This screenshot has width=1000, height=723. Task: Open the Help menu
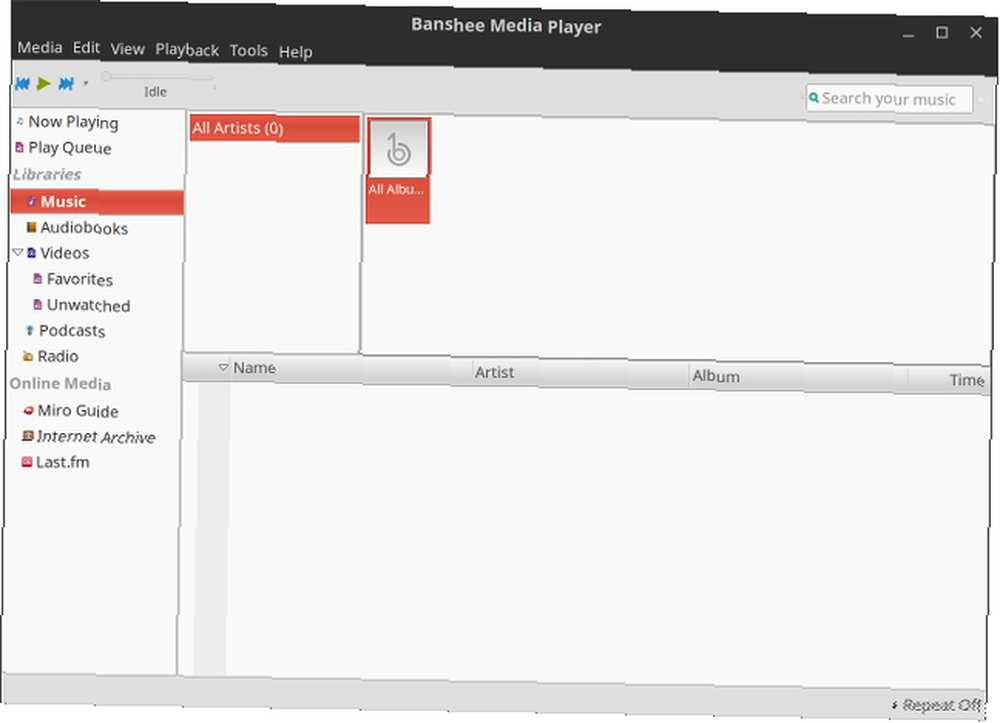295,52
